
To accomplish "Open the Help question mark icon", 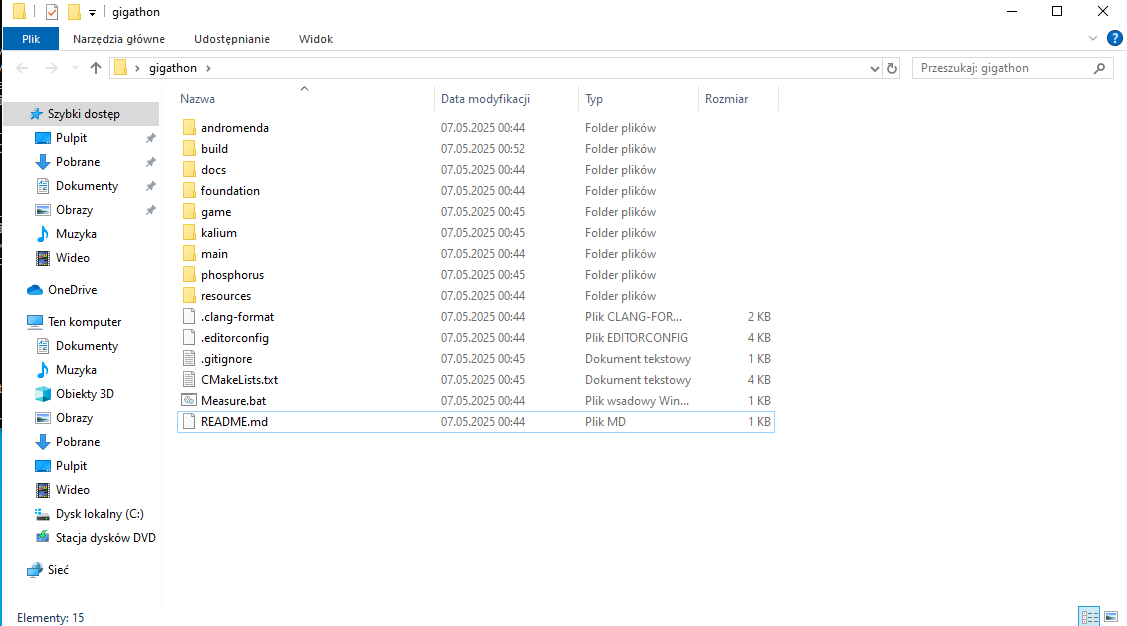I will click(x=1114, y=38).
